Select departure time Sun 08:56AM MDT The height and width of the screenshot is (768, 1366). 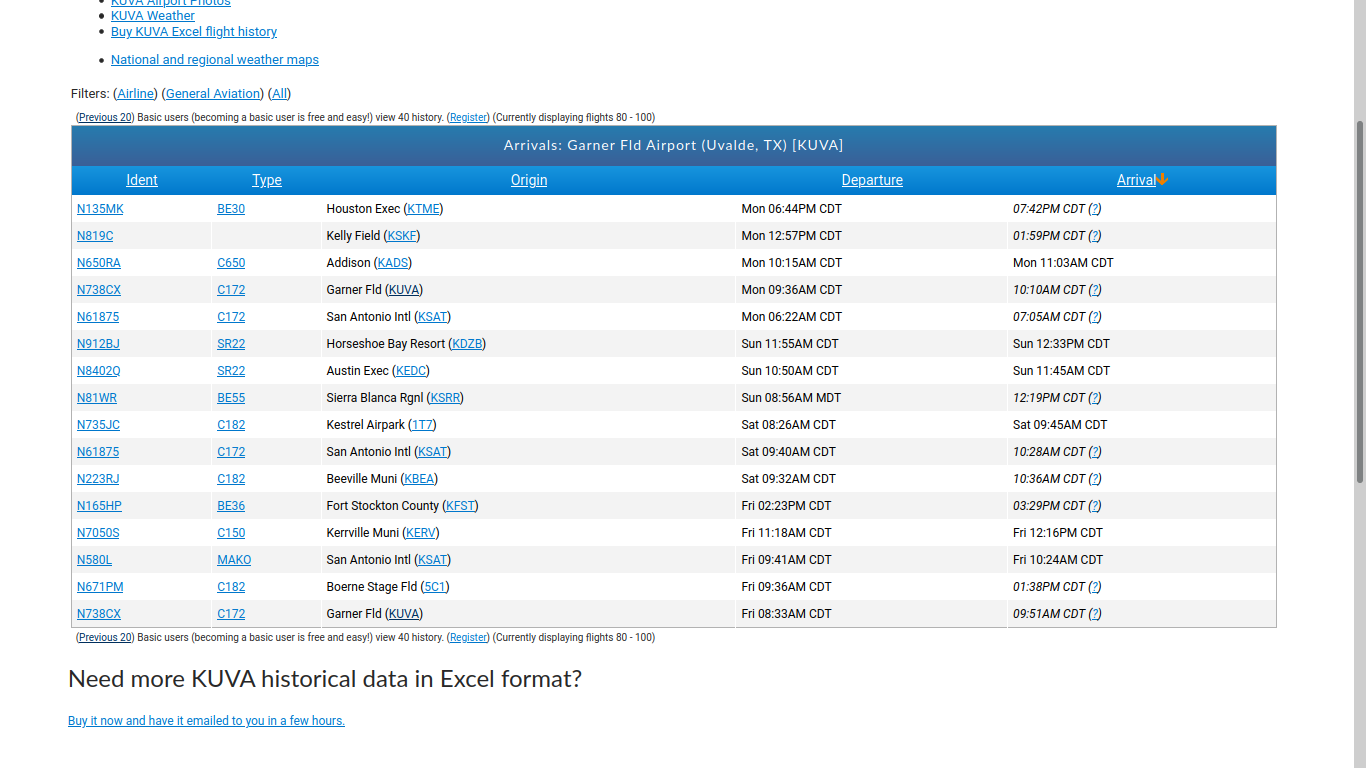[791, 398]
